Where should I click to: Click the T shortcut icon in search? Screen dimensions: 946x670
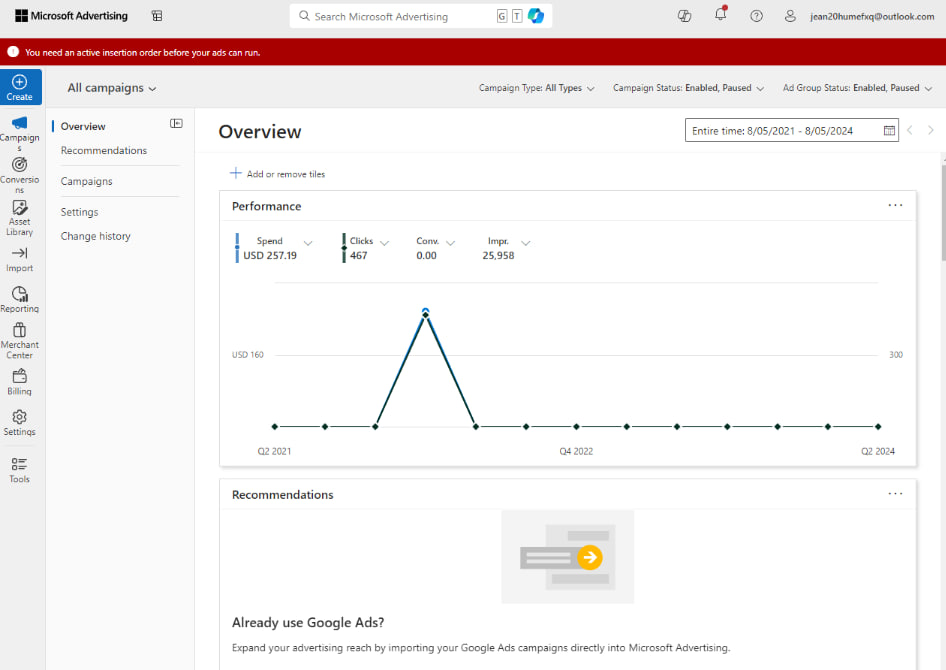point(517,16)
